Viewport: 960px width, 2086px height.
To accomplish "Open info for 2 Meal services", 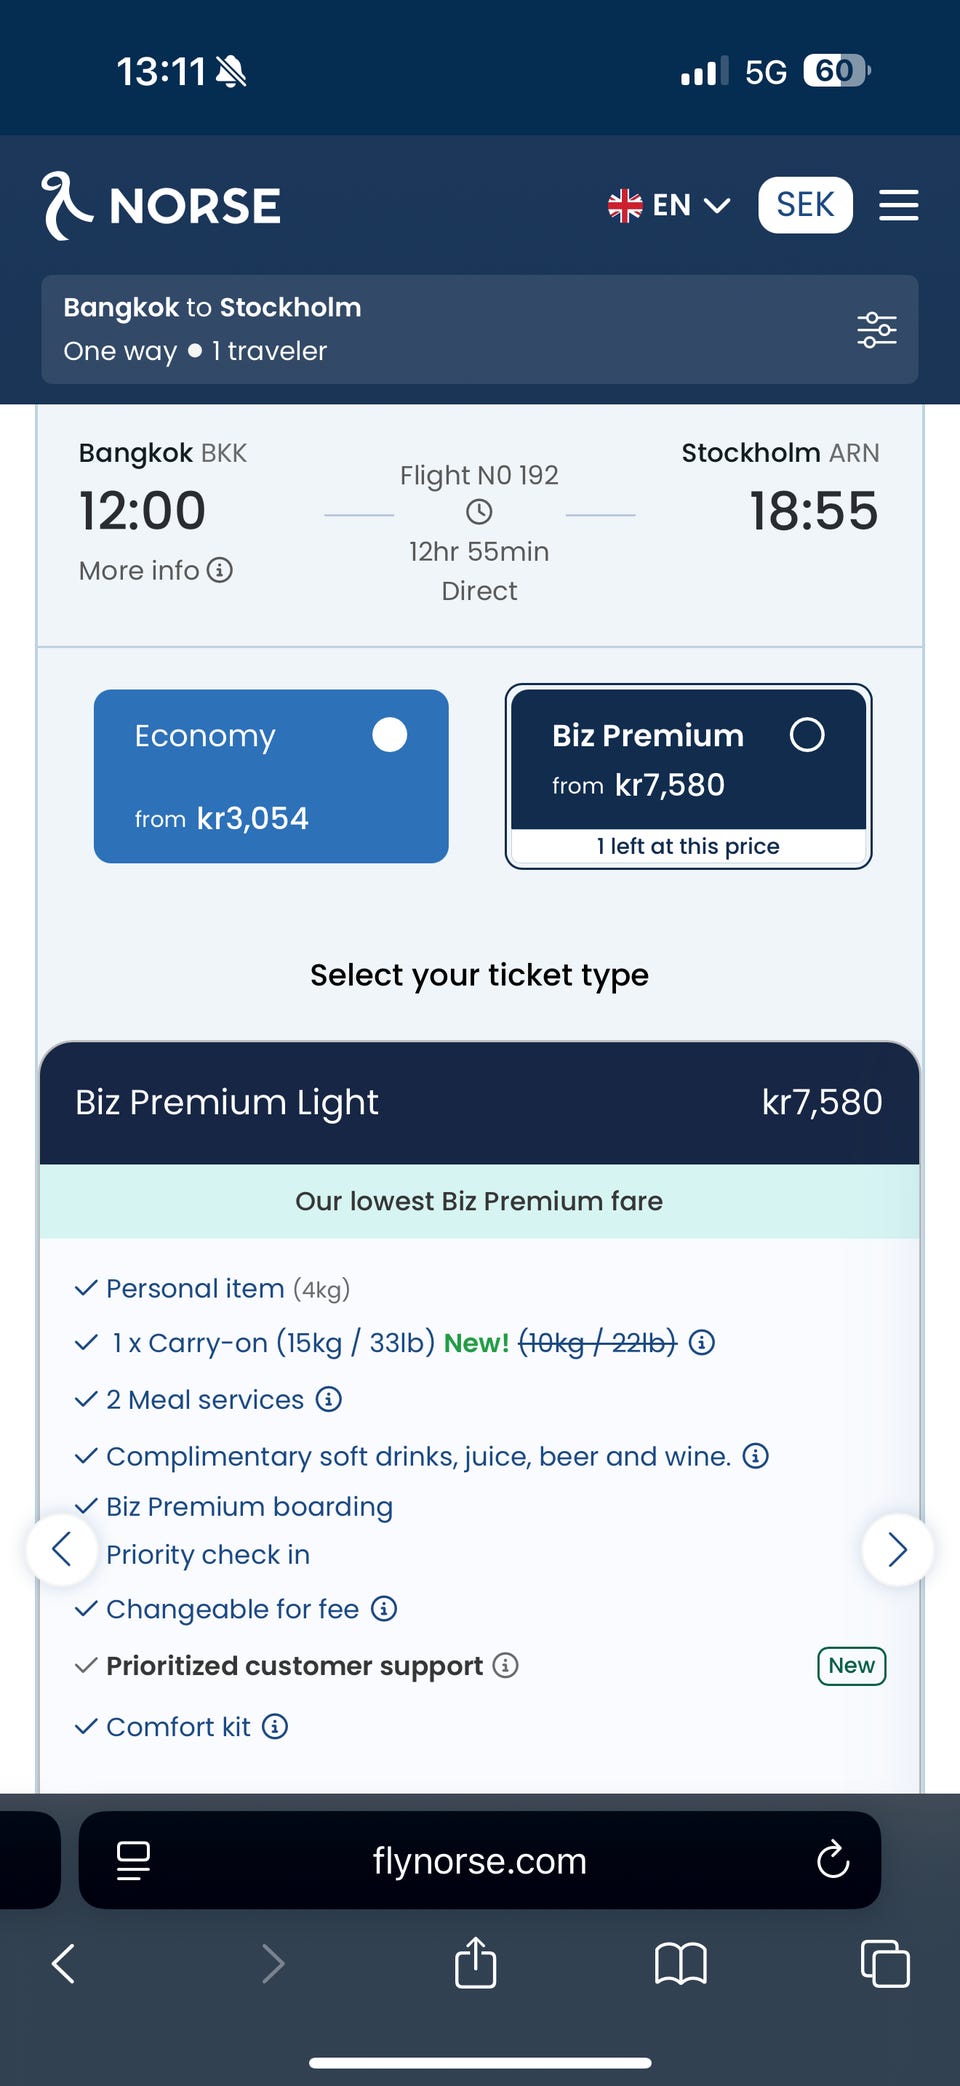I will tap(329, 1399).
